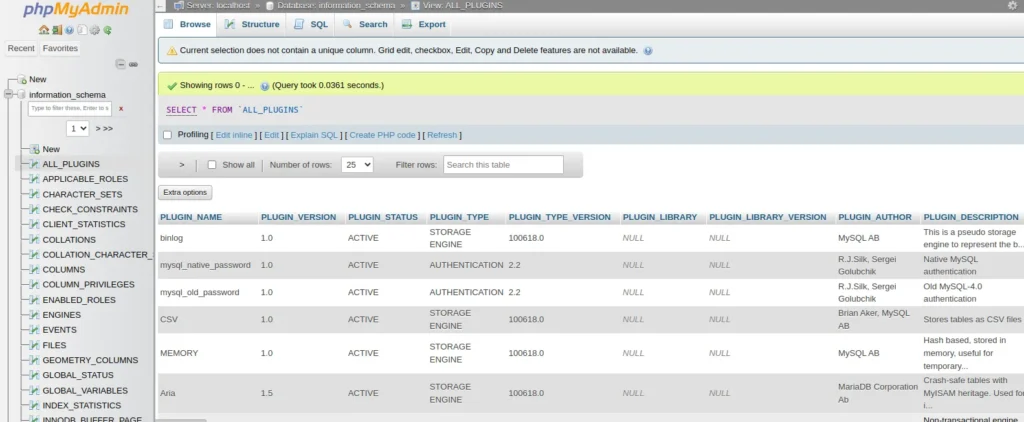This screenshot has height=422, width=1024.
Task: Reload navigation panel green icon
Action: pos(107,30)
